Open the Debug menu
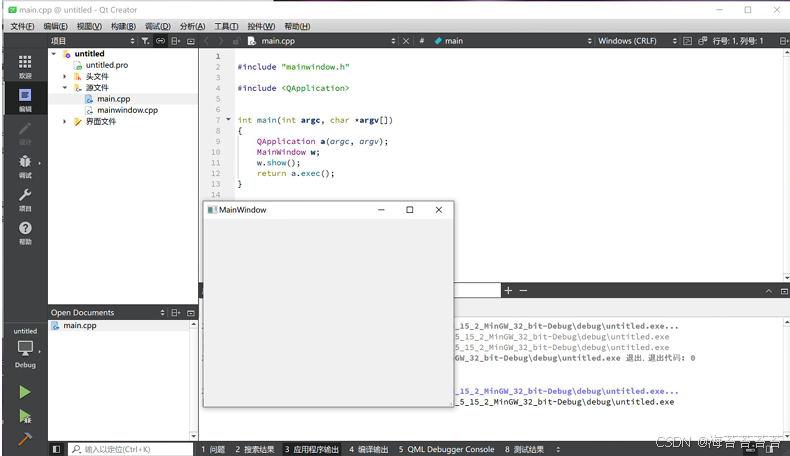This screenshot has height=456, width=790. click(x=158, y=26)
